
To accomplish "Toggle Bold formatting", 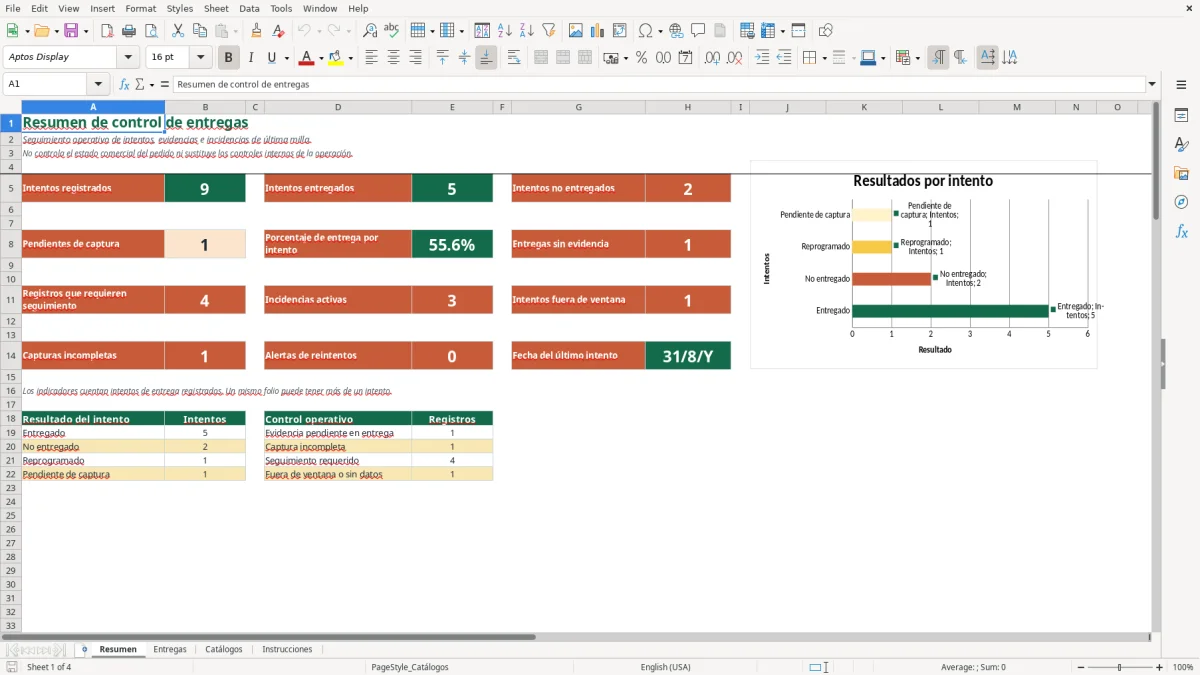I will pyautogui.click(x=229, y=58).
